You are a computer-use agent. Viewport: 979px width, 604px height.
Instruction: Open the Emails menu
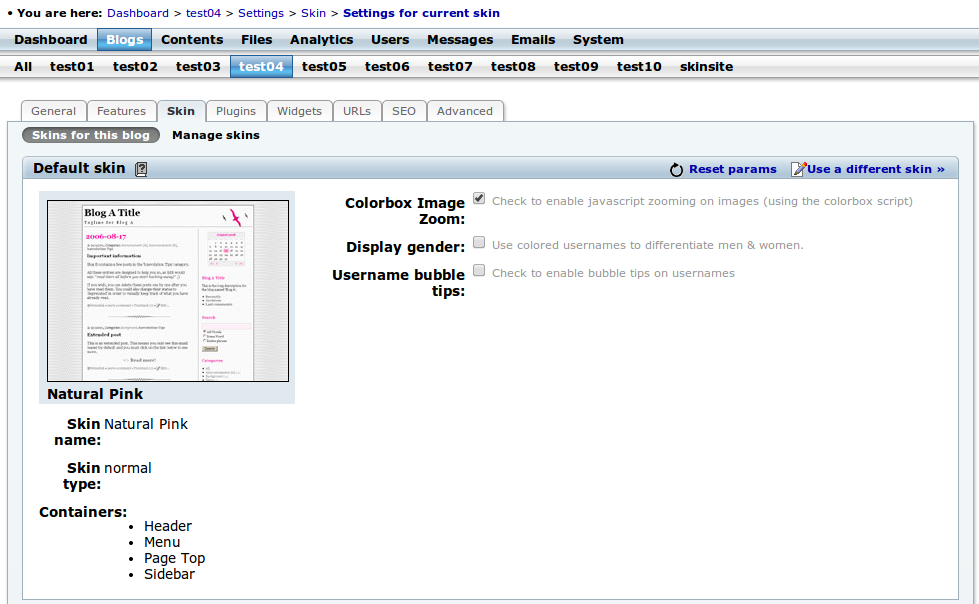click(533, 40)
